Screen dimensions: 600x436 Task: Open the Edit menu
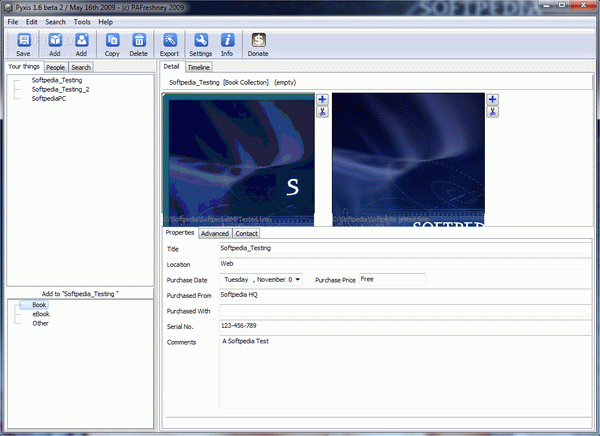32,22
